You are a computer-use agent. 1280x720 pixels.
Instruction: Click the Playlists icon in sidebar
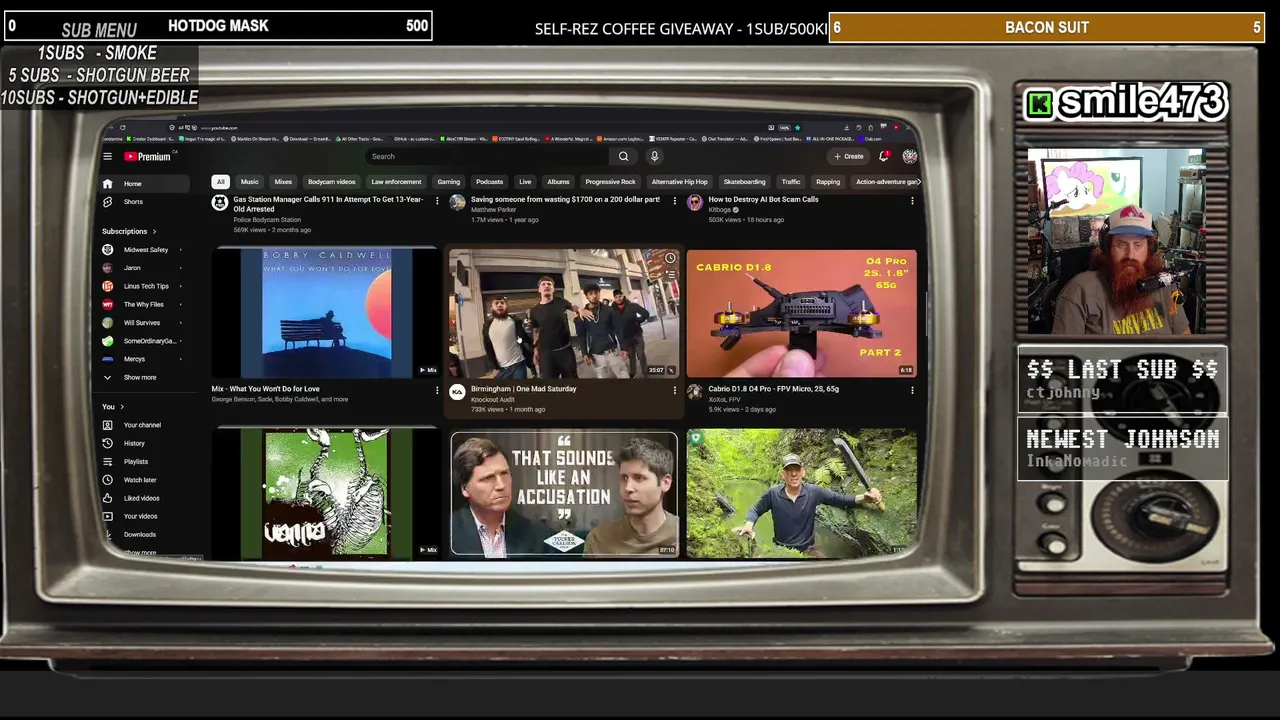point(107,462)
